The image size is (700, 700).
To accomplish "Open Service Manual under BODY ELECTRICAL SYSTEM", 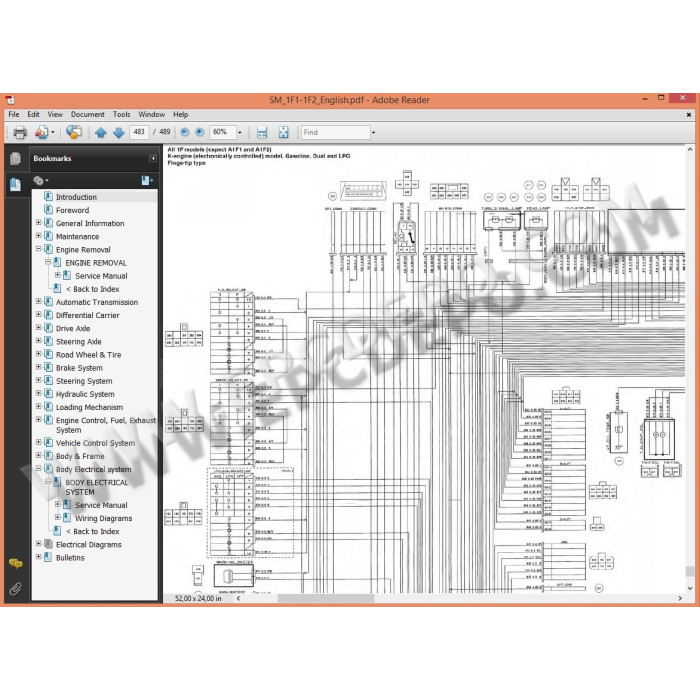I will [101, 505].
